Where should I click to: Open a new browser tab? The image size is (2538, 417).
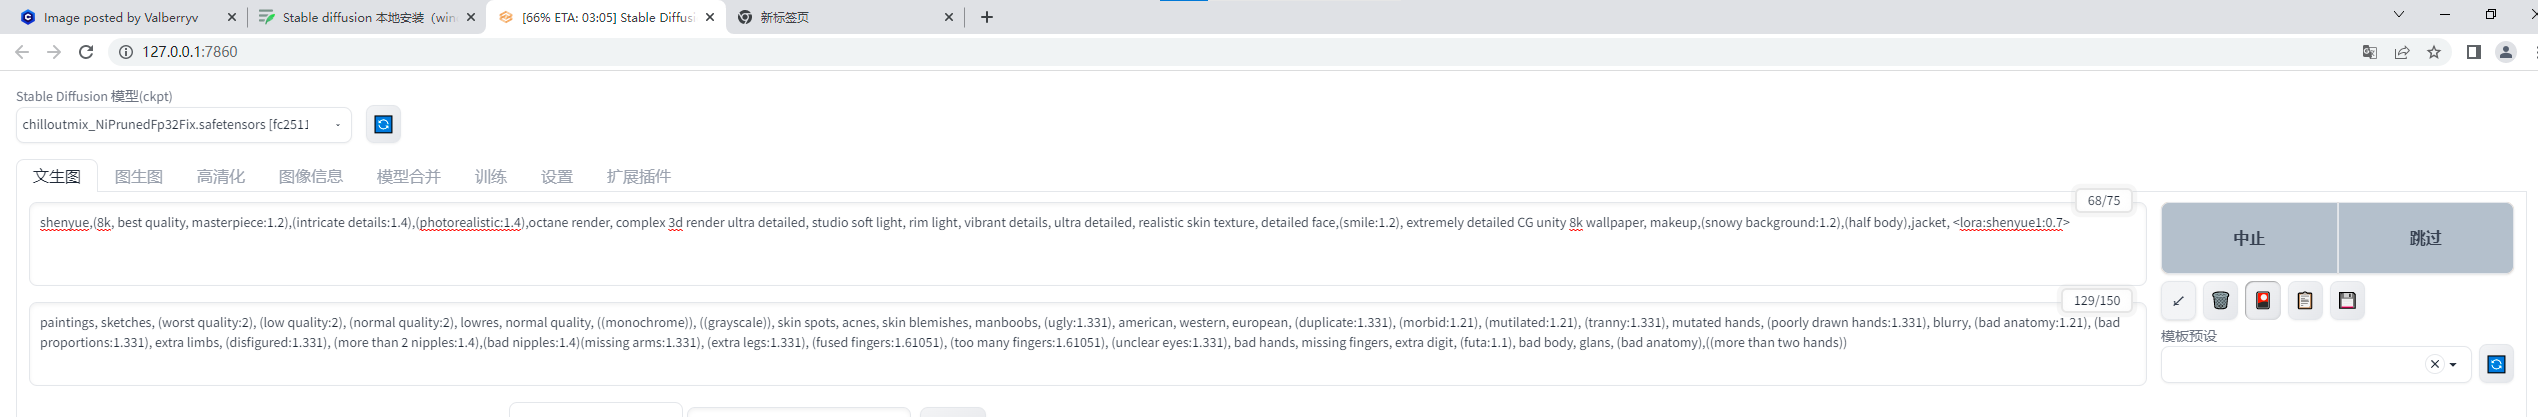coord(987,17)
